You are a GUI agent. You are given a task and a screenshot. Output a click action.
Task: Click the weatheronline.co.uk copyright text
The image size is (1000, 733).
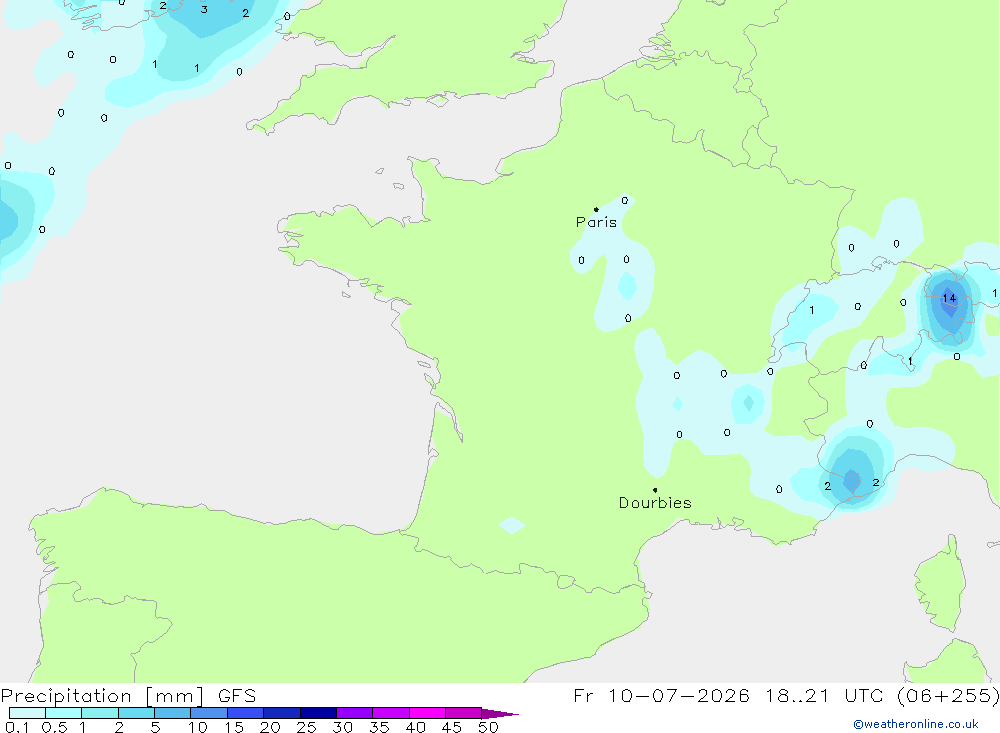point(916,724)
